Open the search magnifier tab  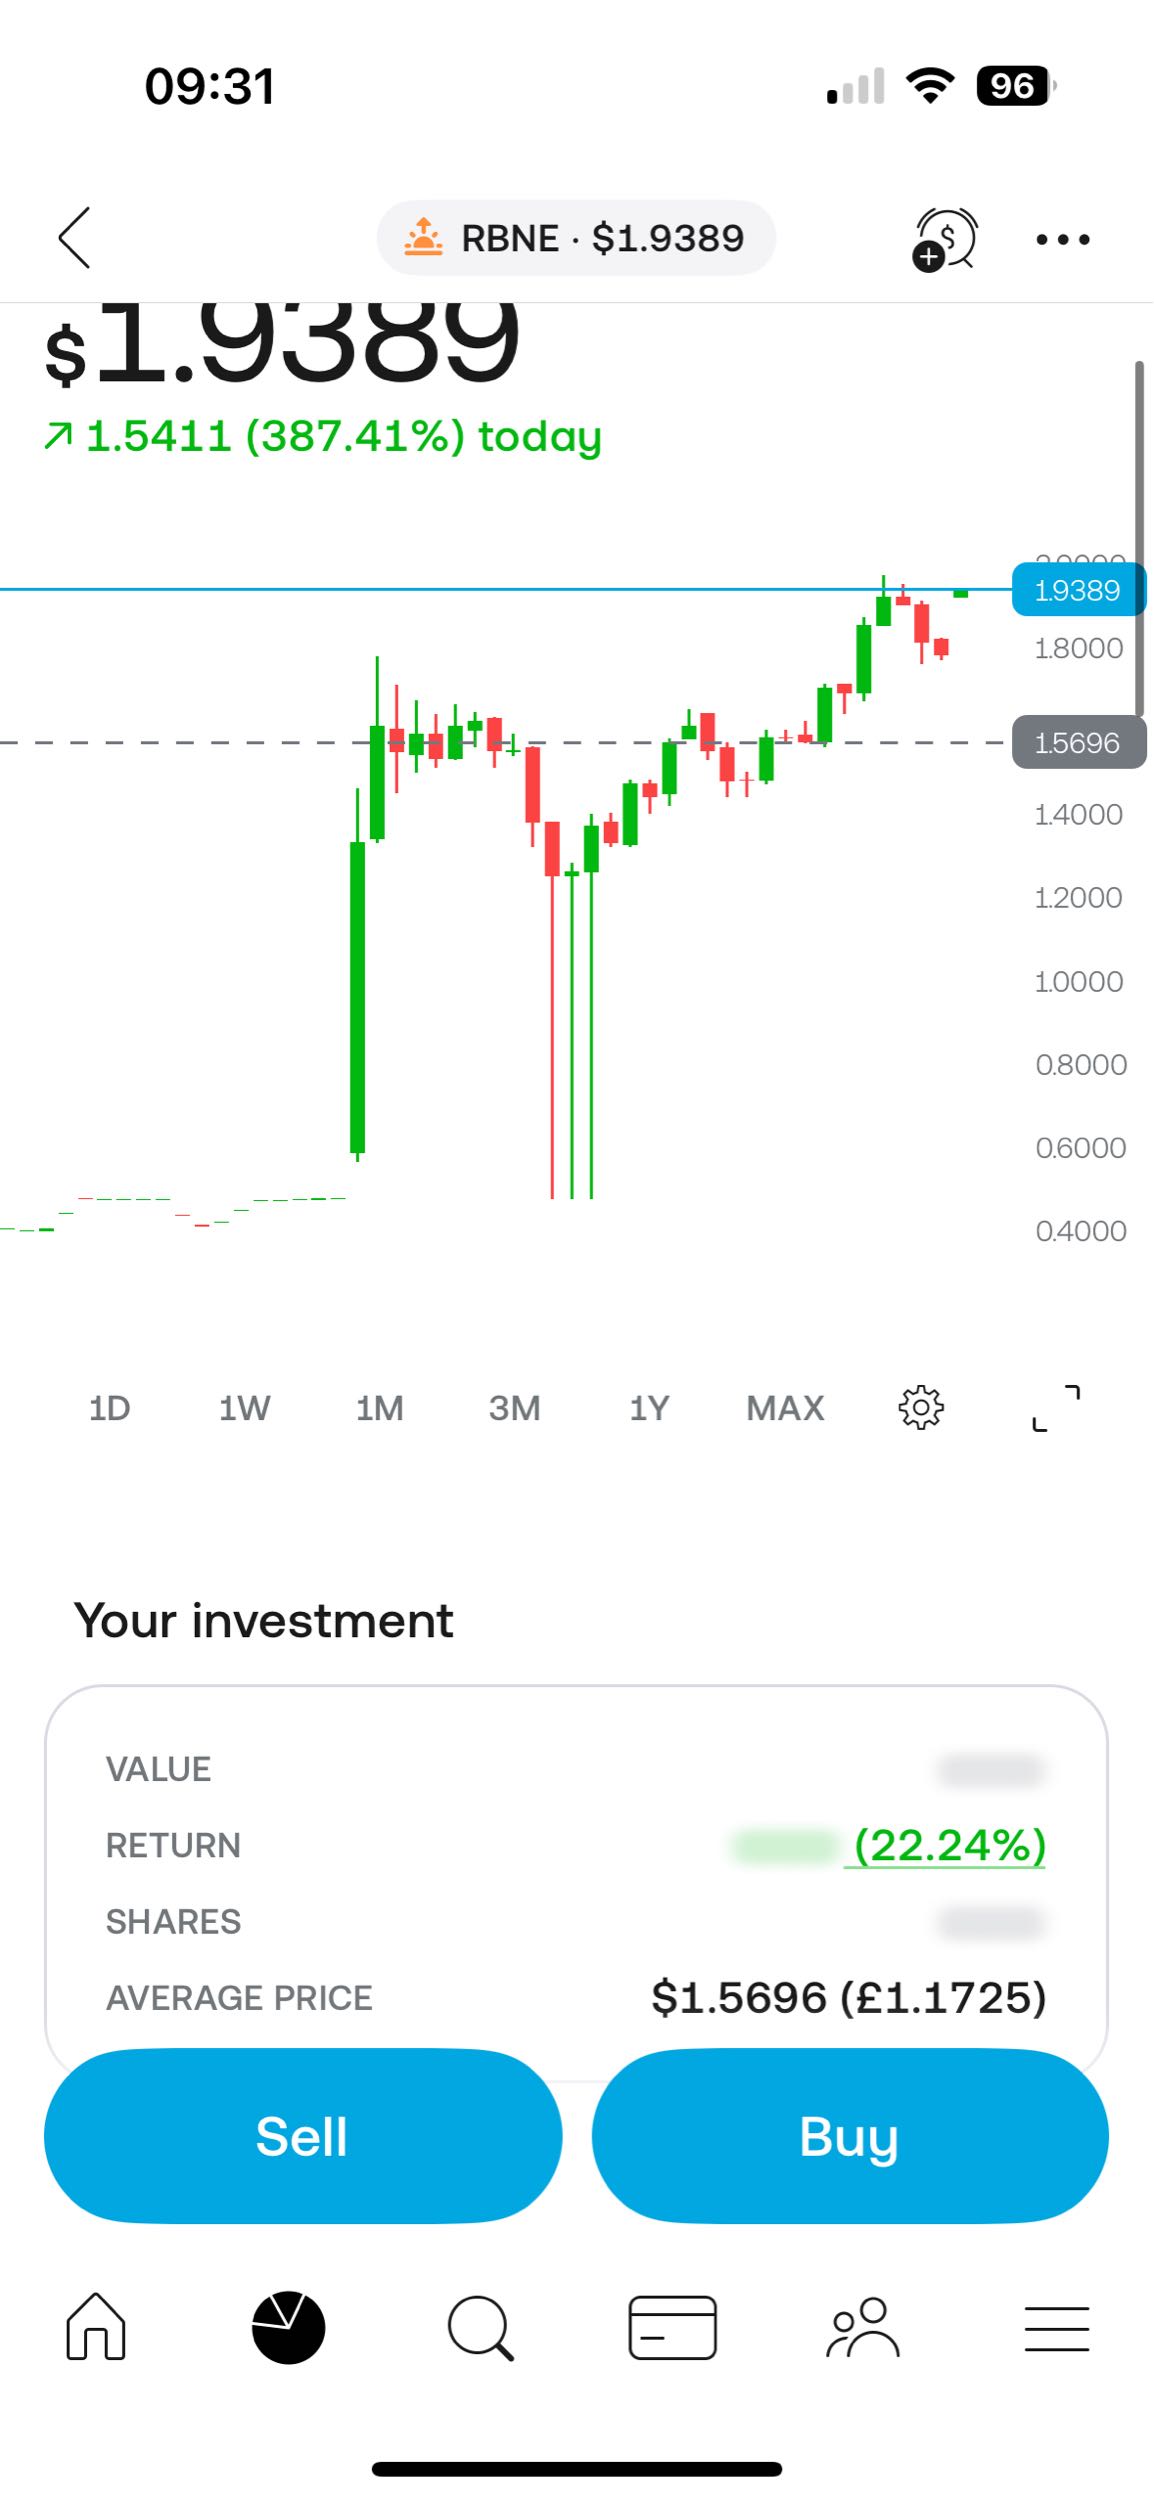click(480, 2327)
